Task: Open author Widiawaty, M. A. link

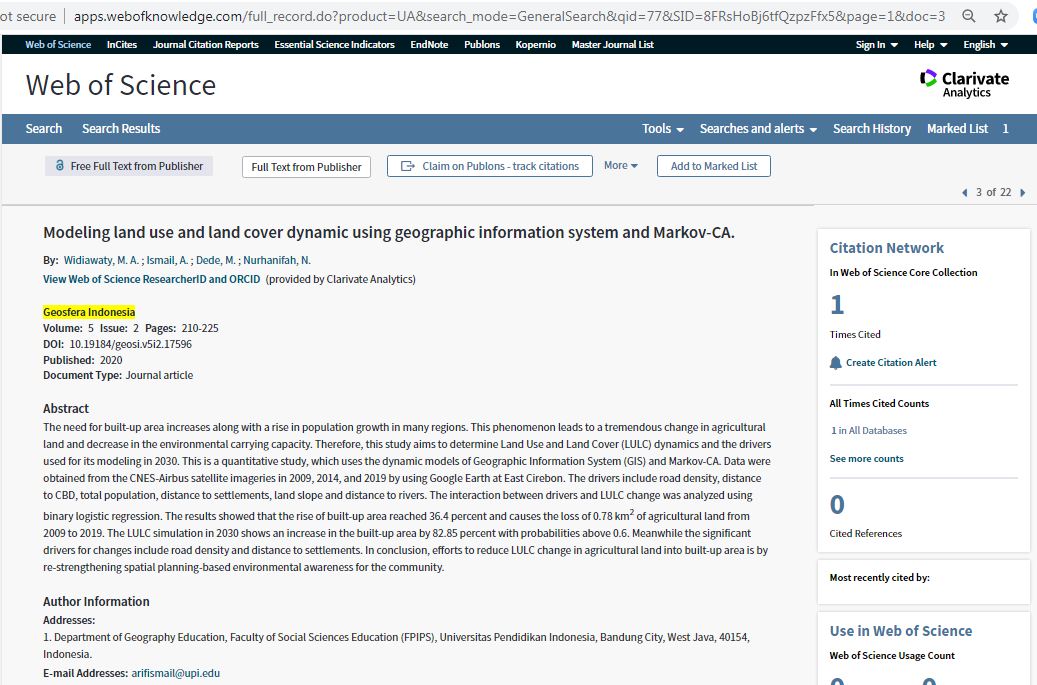Action: 101,261
